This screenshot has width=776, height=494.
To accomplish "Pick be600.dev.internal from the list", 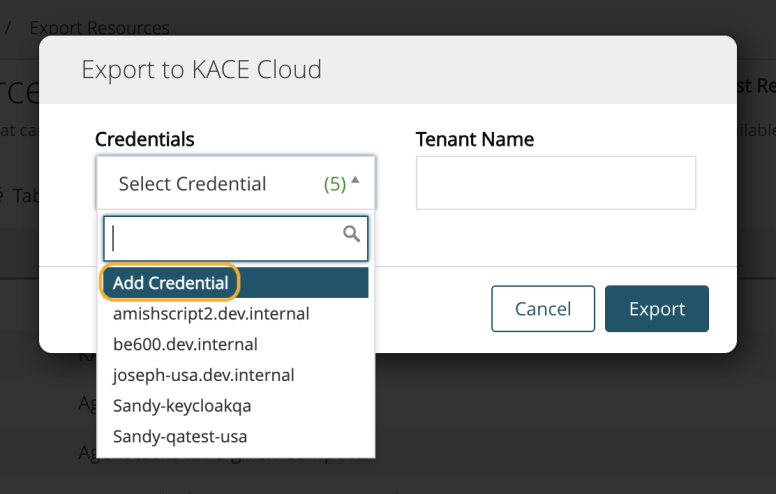I will [x=185, y=344].
